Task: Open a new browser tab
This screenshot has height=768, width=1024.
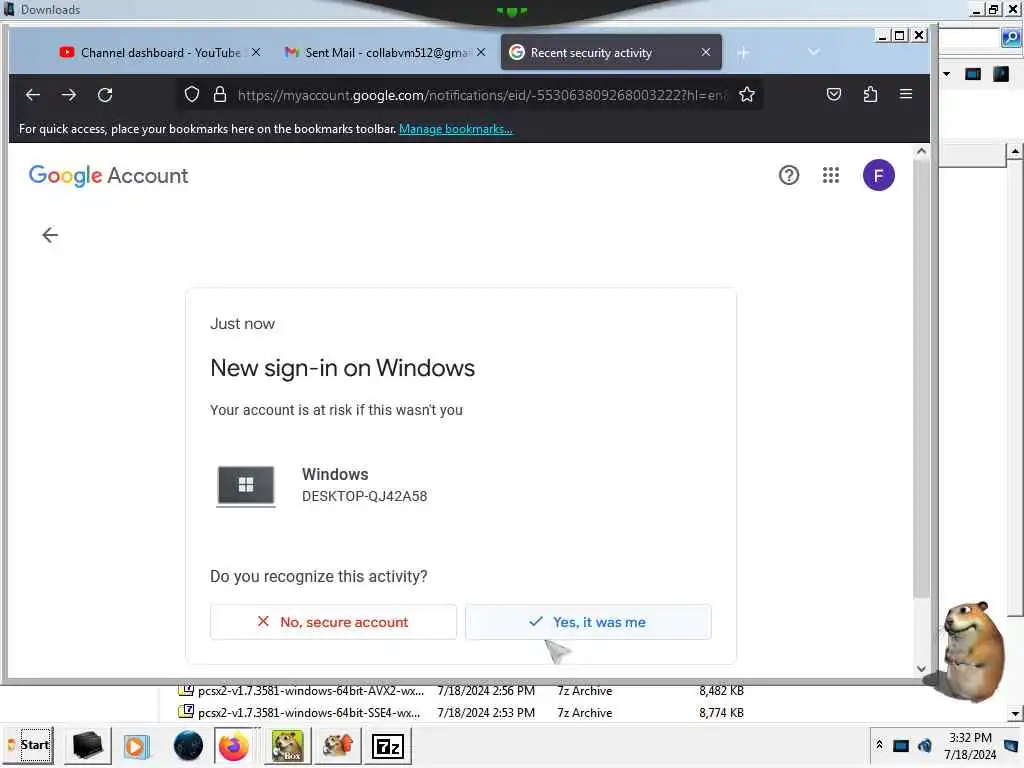Action: click(743, 53)
